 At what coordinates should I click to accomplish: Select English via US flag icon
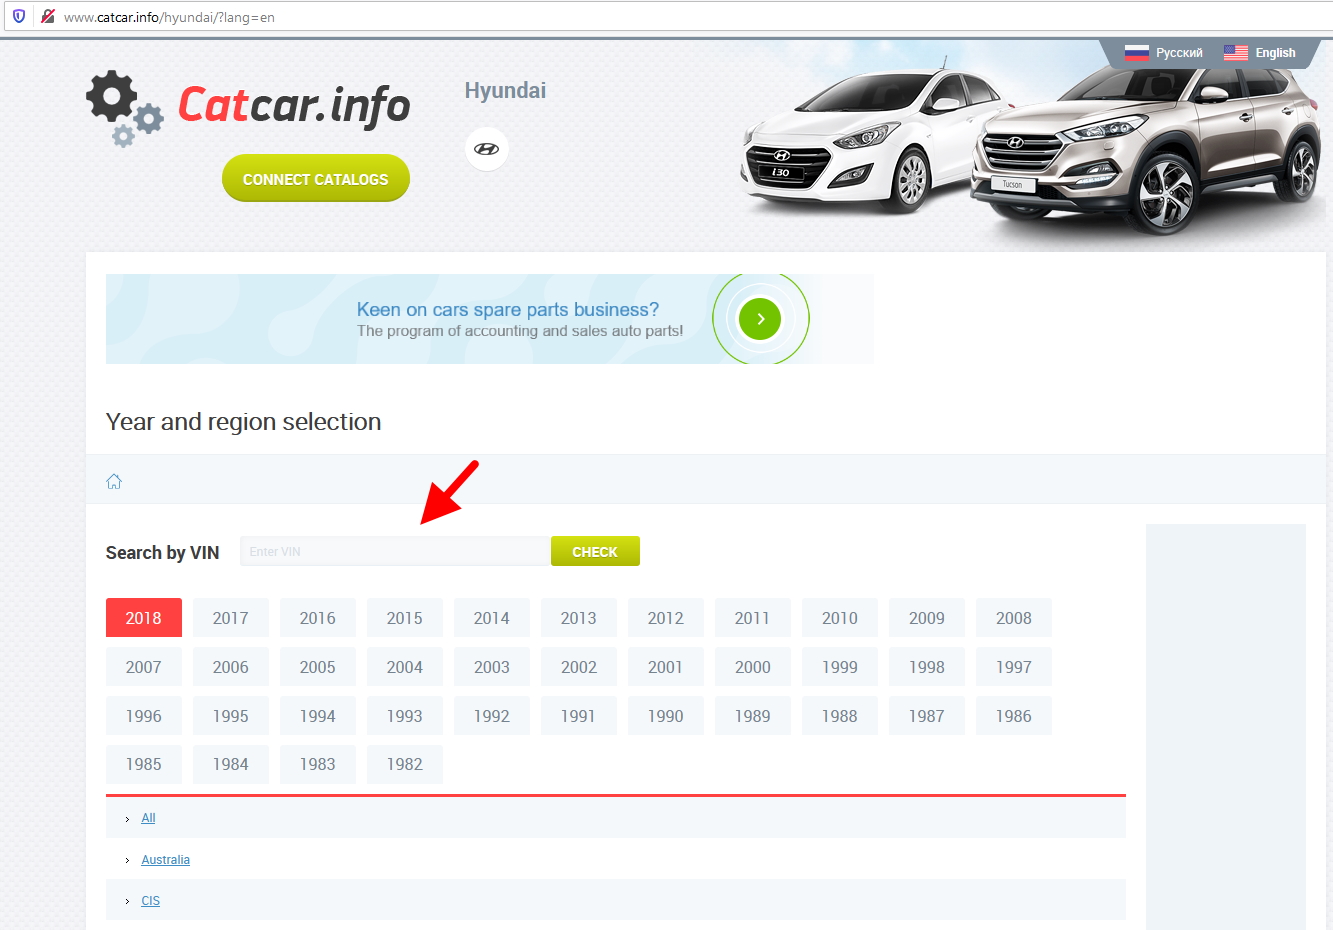tap(1235, 53)
